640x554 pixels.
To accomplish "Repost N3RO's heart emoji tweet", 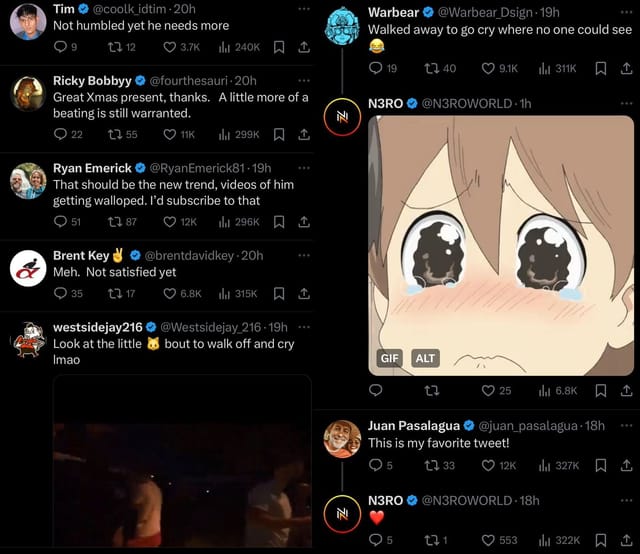I will point(433,540).
